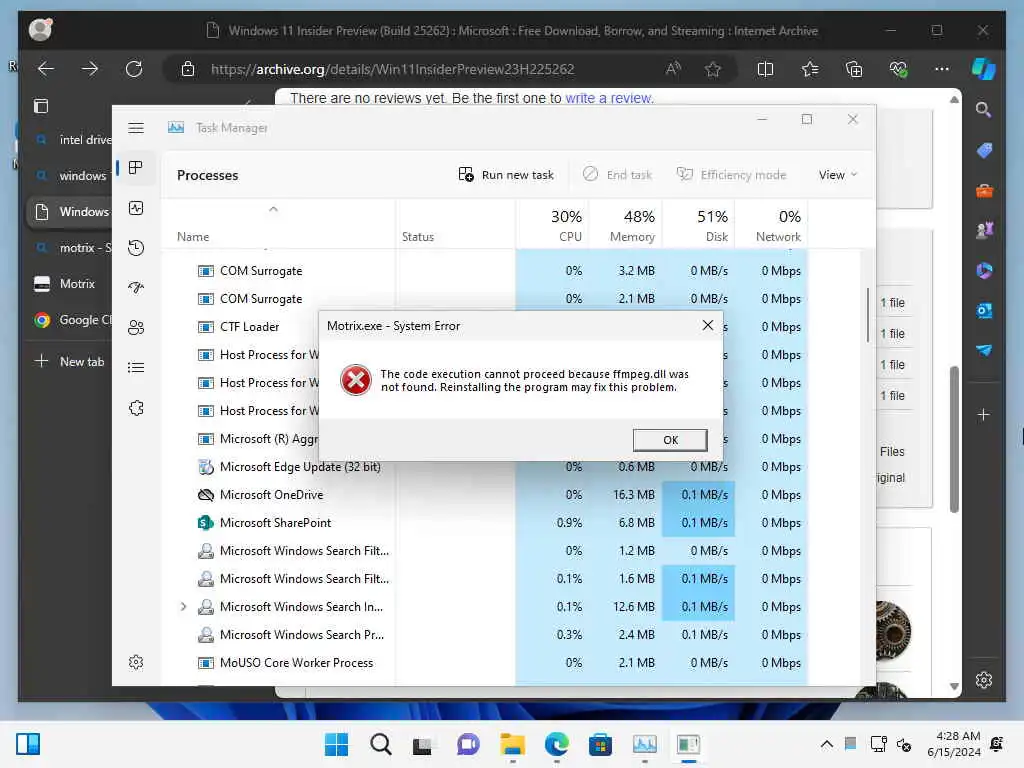
Task: Open Browser essentials heart icon
Action: point(898,69)
